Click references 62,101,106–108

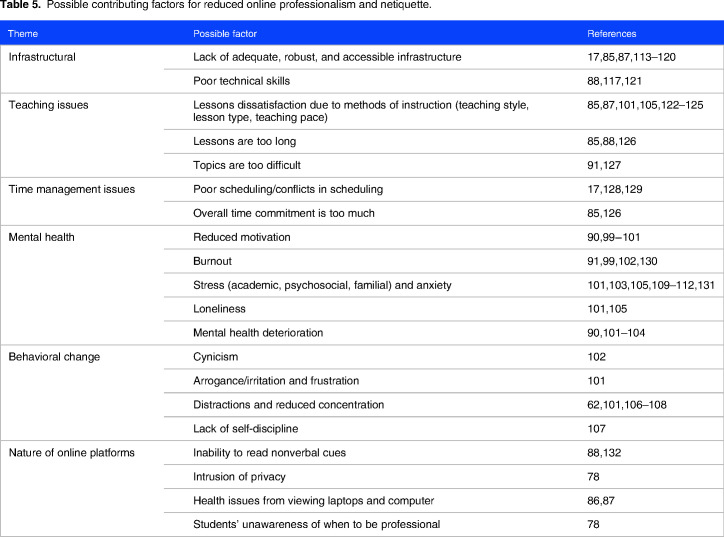pyautogui.click(x=627, y=405)
